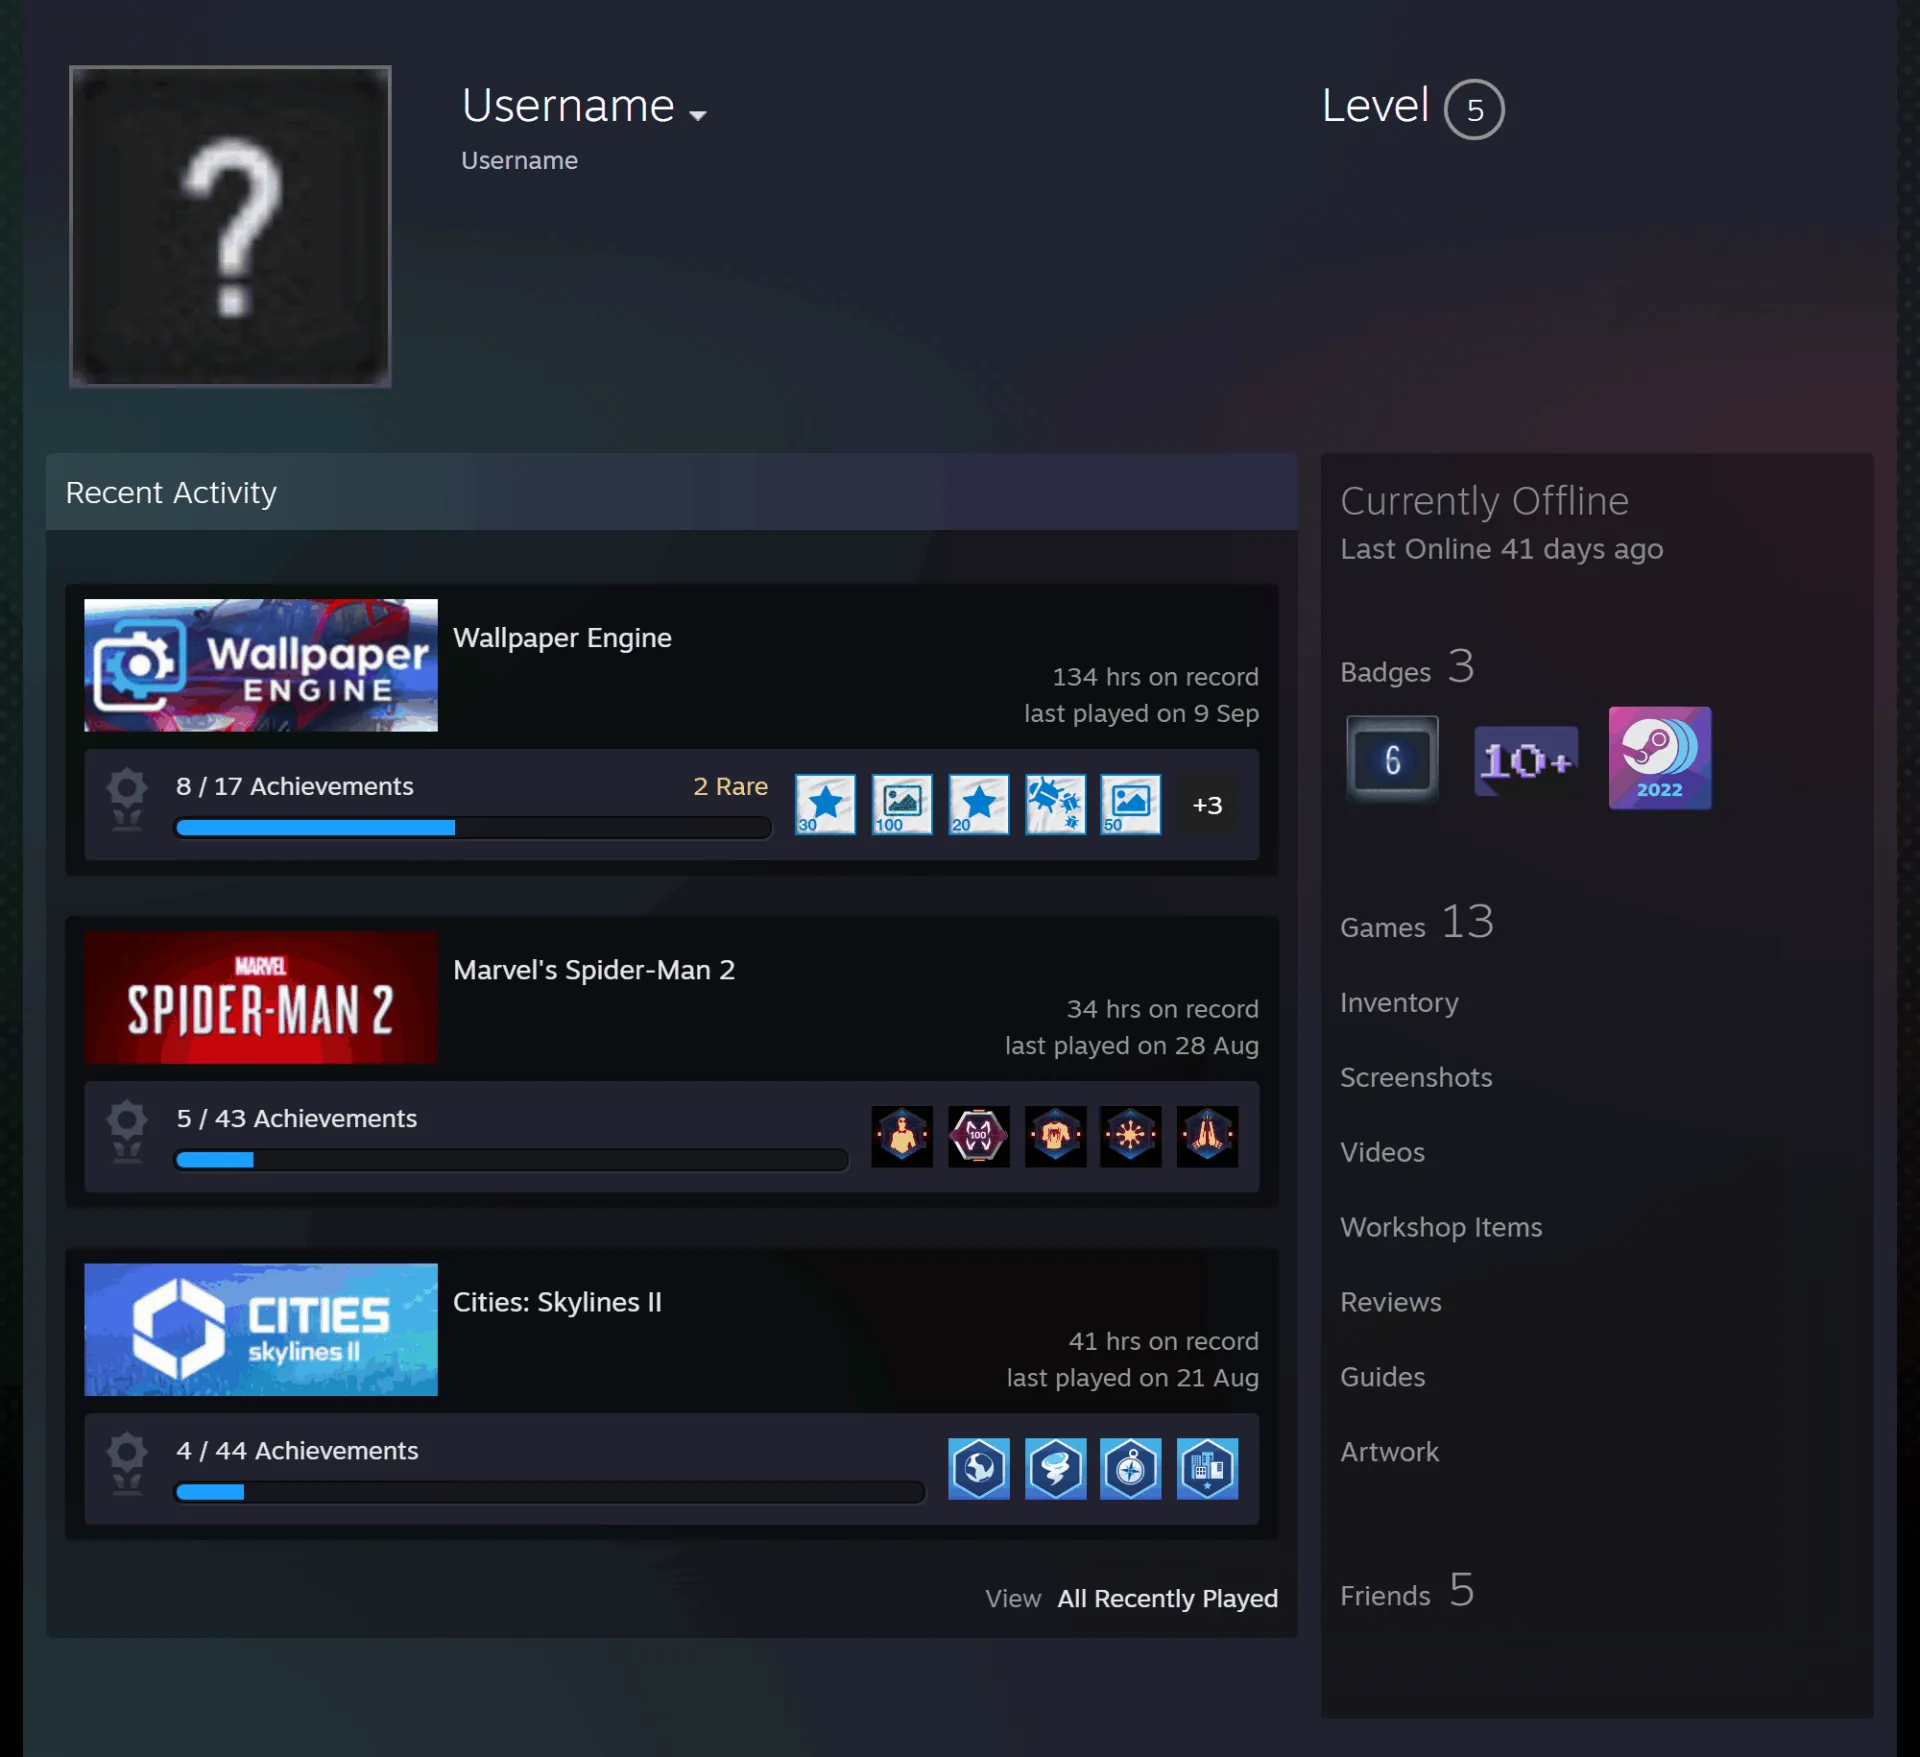
Task: Open the Screenshots section
Action: pos(1416,1077)
